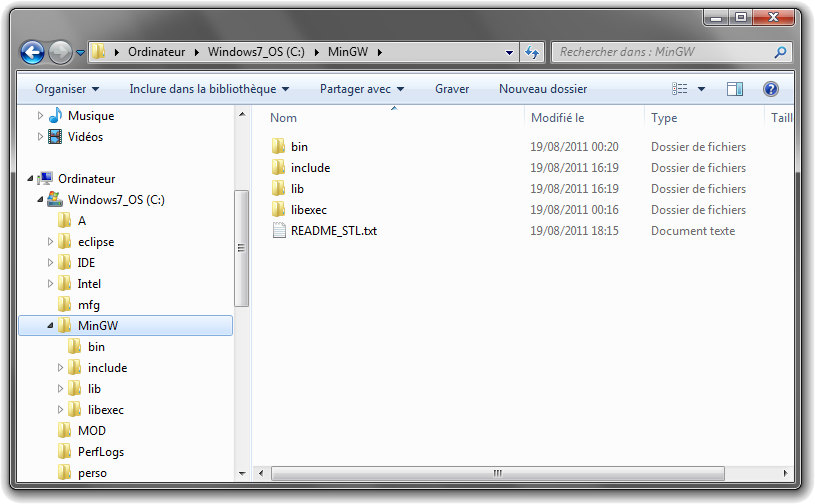Screen dimensions: 815x504
Task: Select the Intel folder in tree
Action: coord(89,284)
